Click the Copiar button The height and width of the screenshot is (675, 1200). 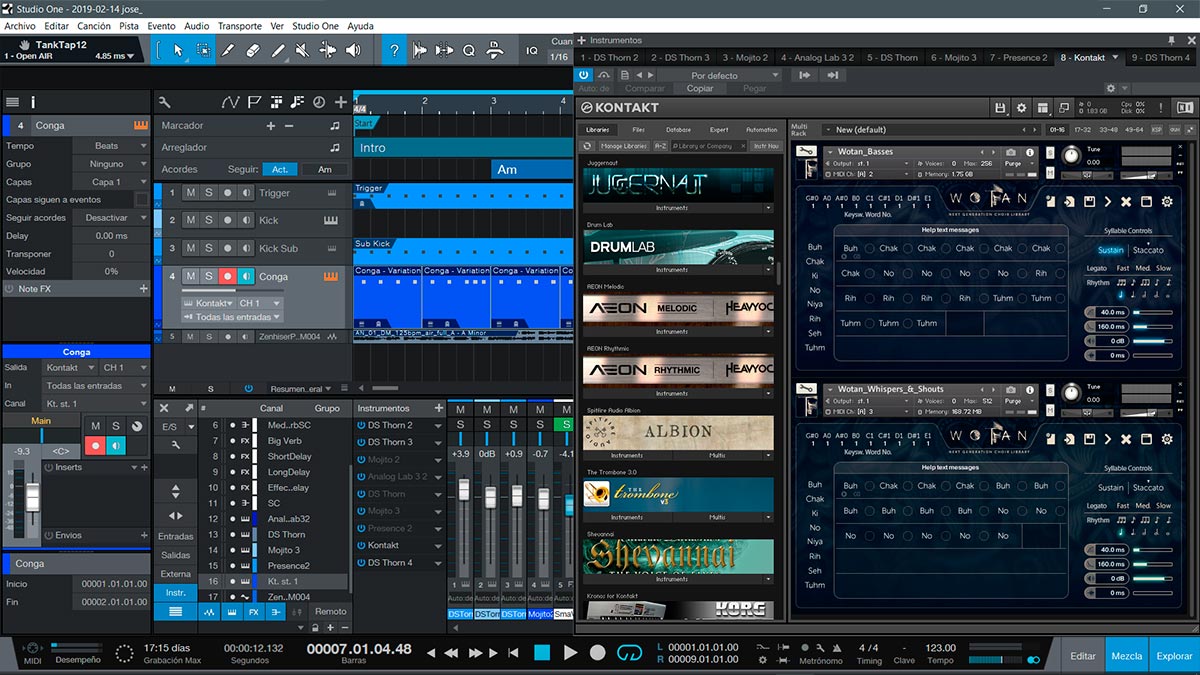tap(700, 89)
